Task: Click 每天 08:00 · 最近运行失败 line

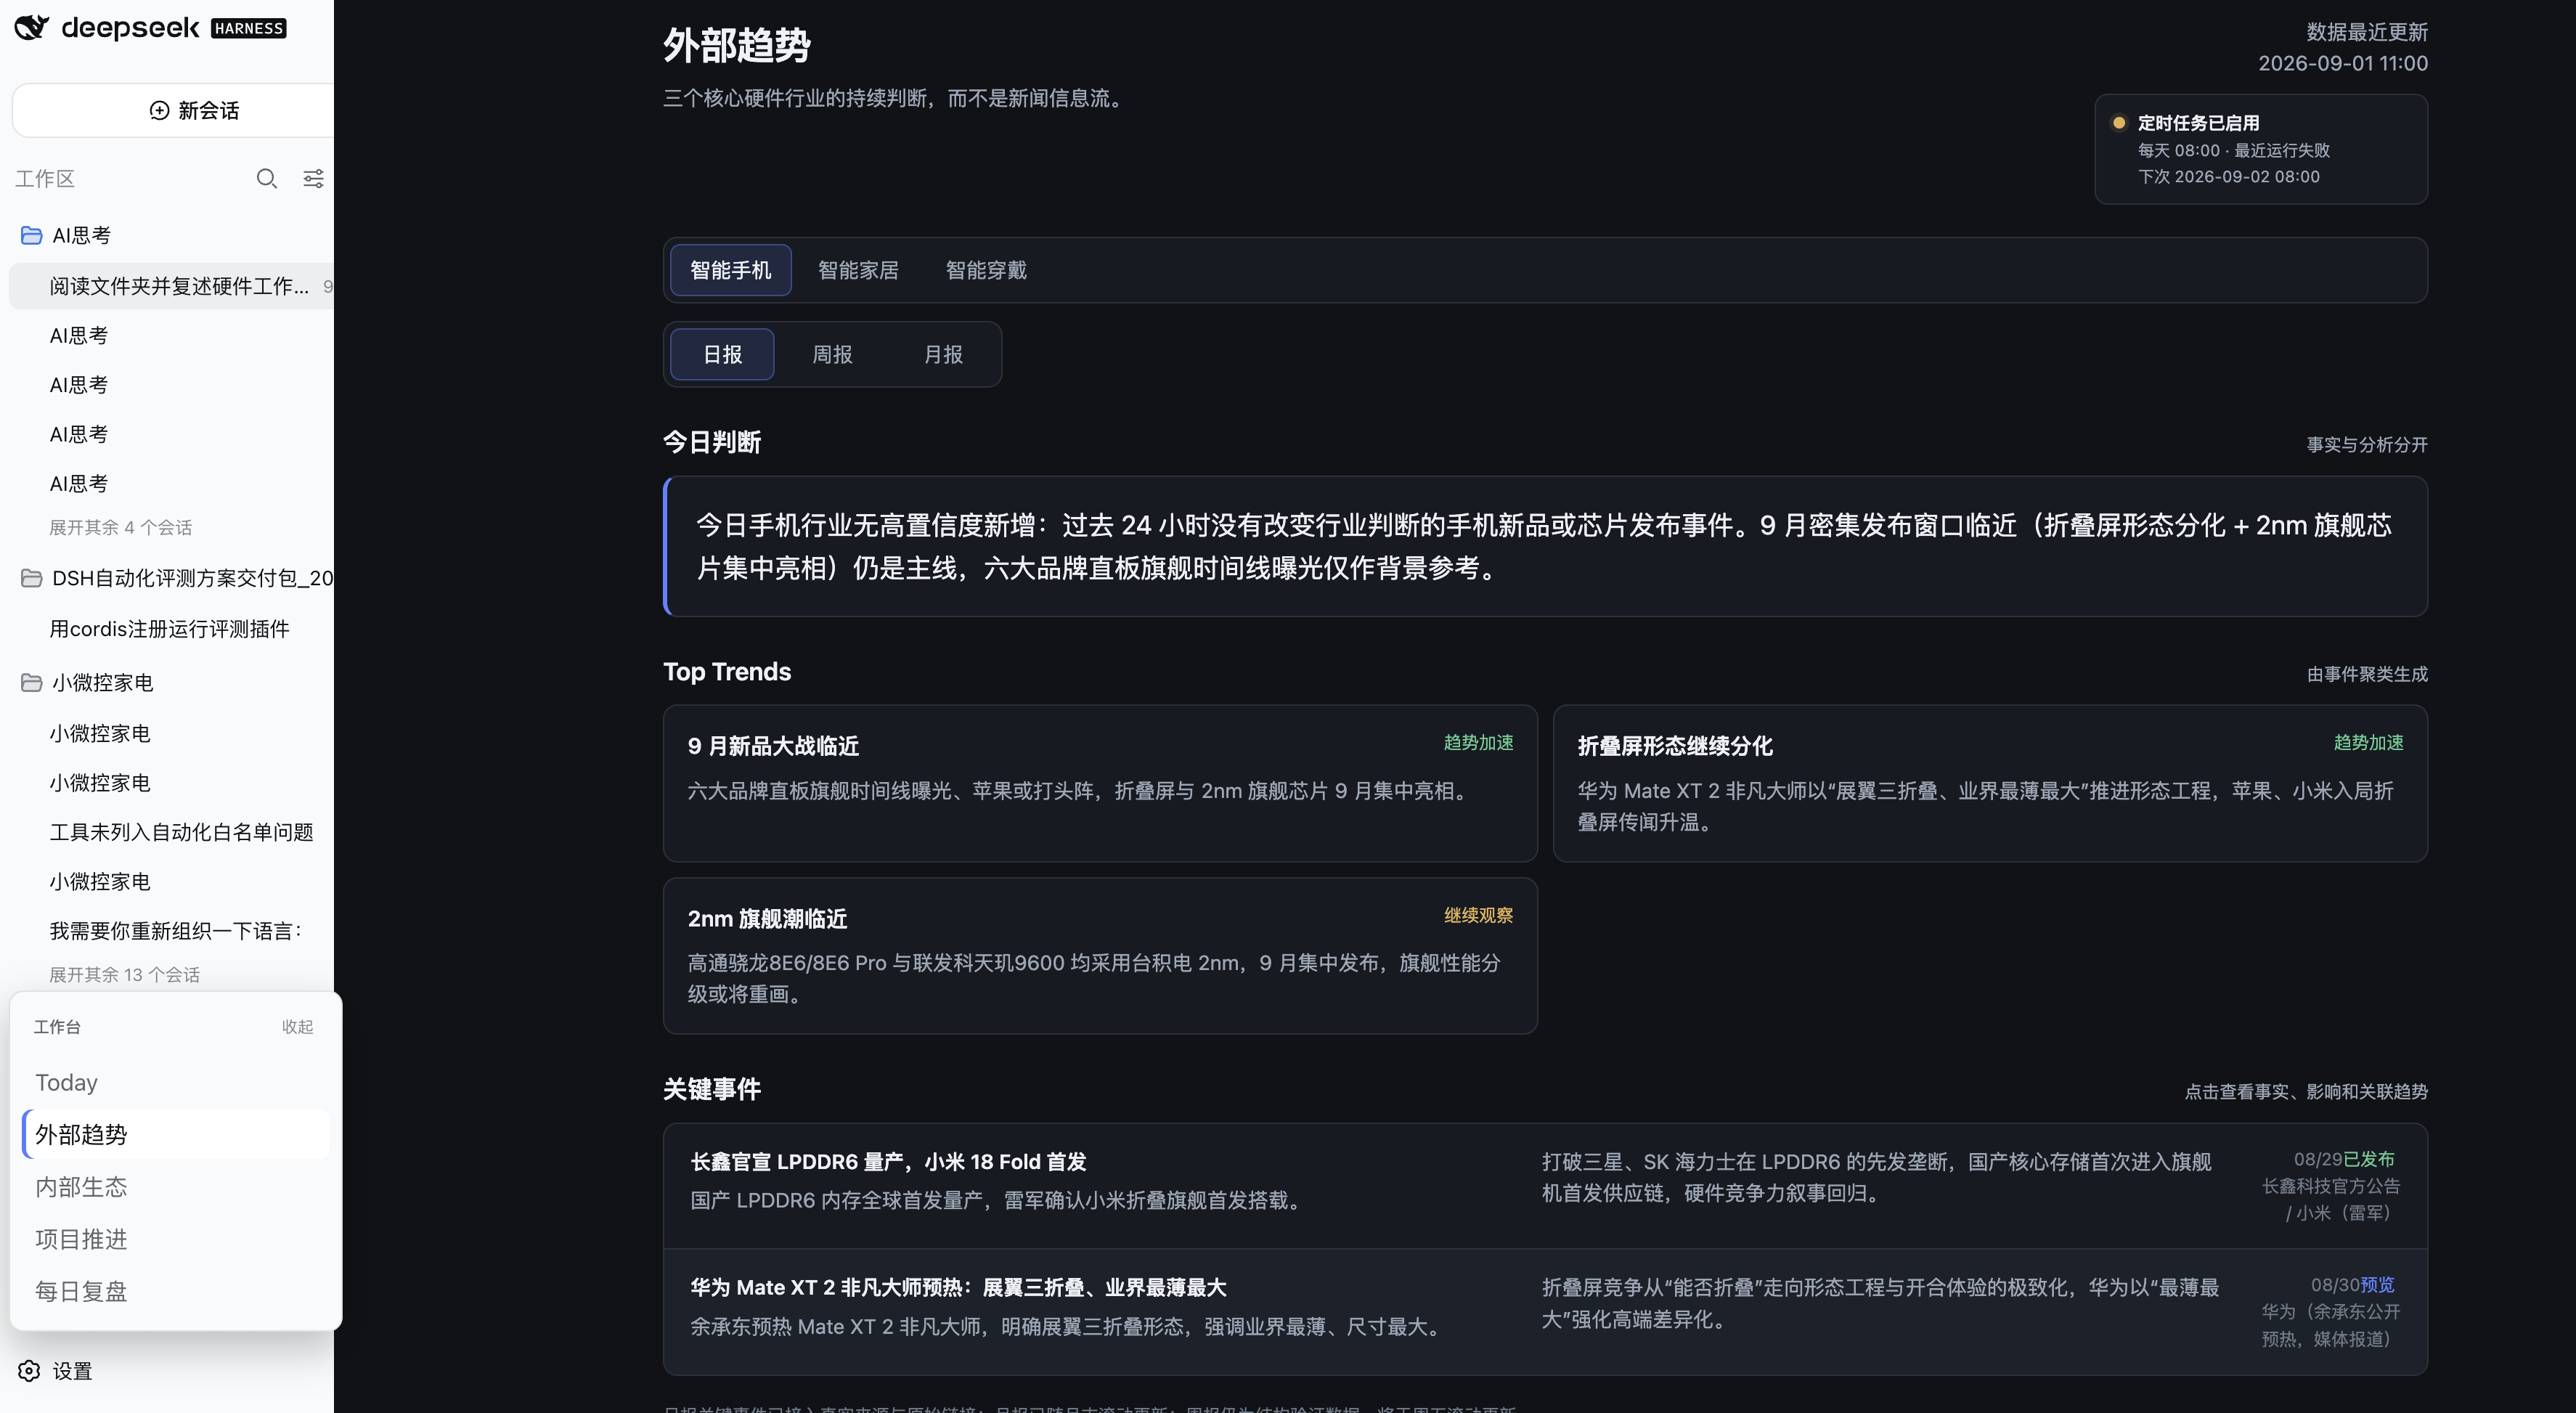Action: pos(2234,150)
